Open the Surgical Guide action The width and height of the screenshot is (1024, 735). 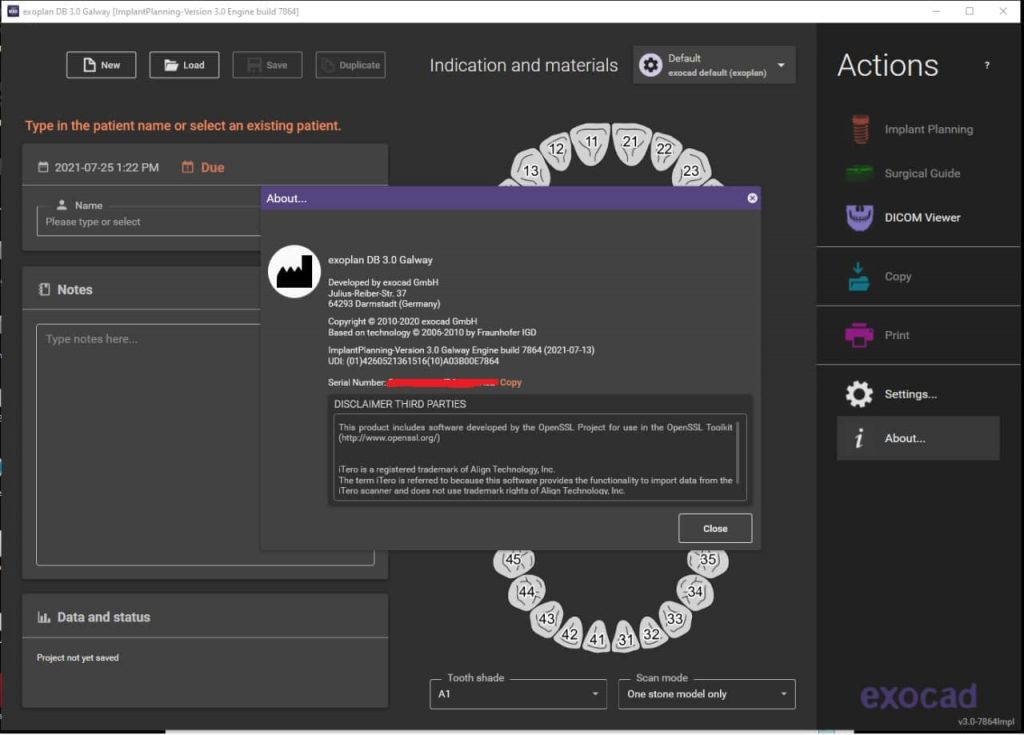pos(859,173)
